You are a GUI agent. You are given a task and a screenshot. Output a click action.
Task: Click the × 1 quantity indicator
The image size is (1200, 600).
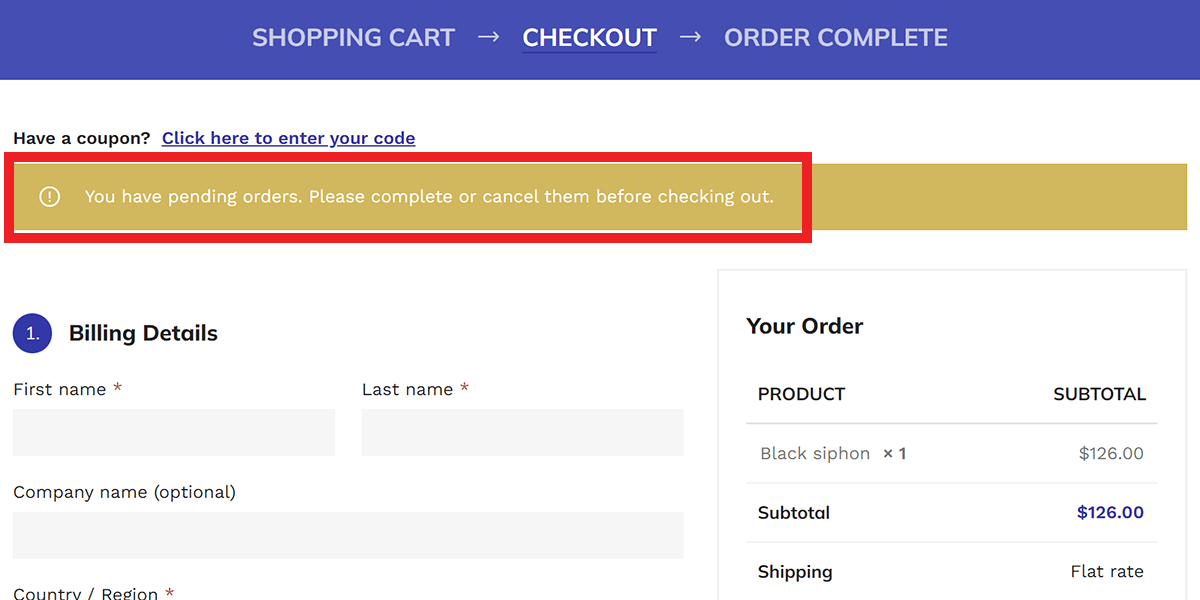point(894,453)
